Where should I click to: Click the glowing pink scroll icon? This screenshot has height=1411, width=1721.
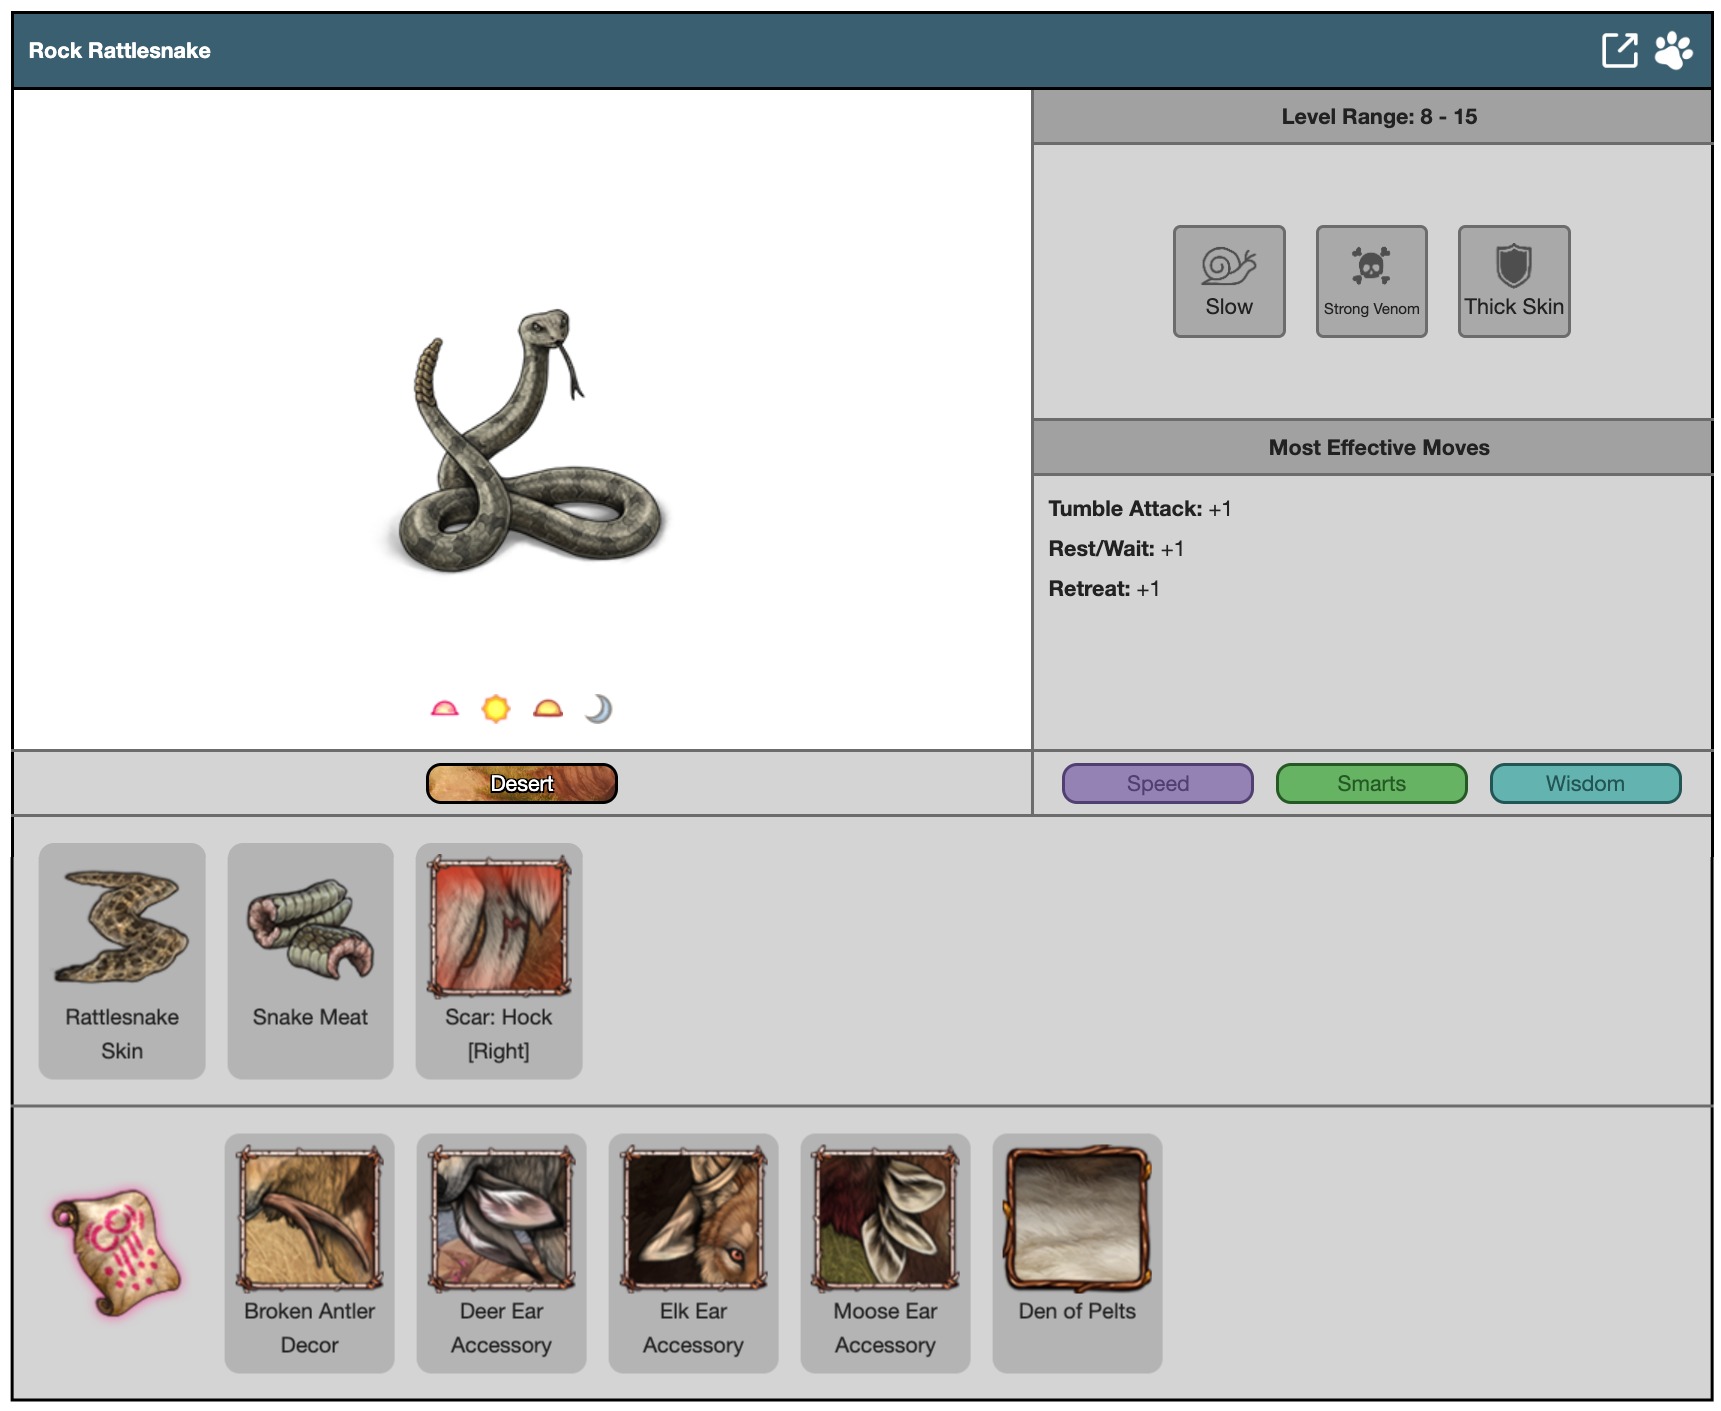coord(116,1252)
